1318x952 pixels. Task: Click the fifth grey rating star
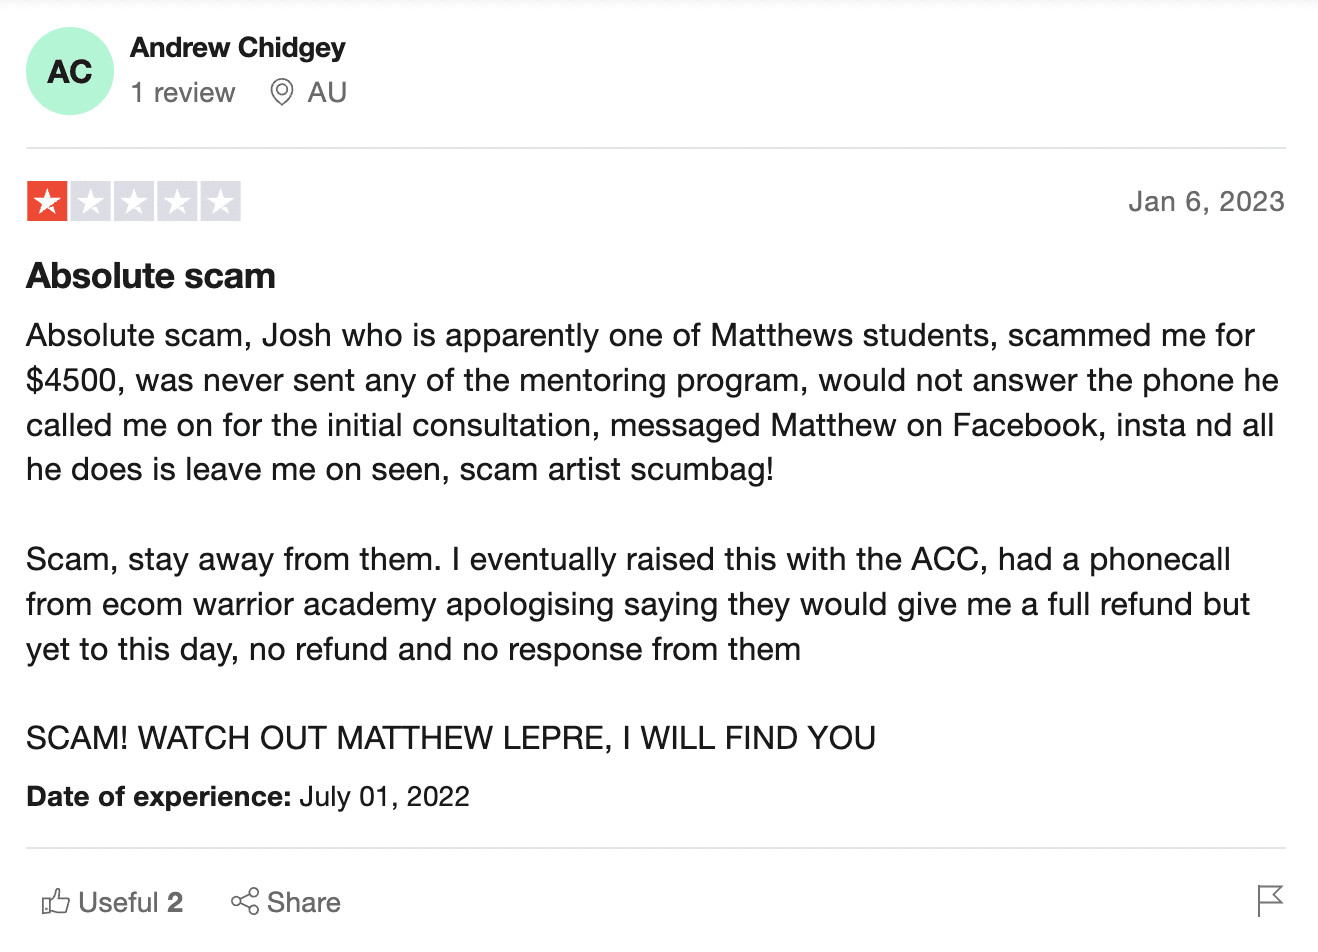pos(221,201)
